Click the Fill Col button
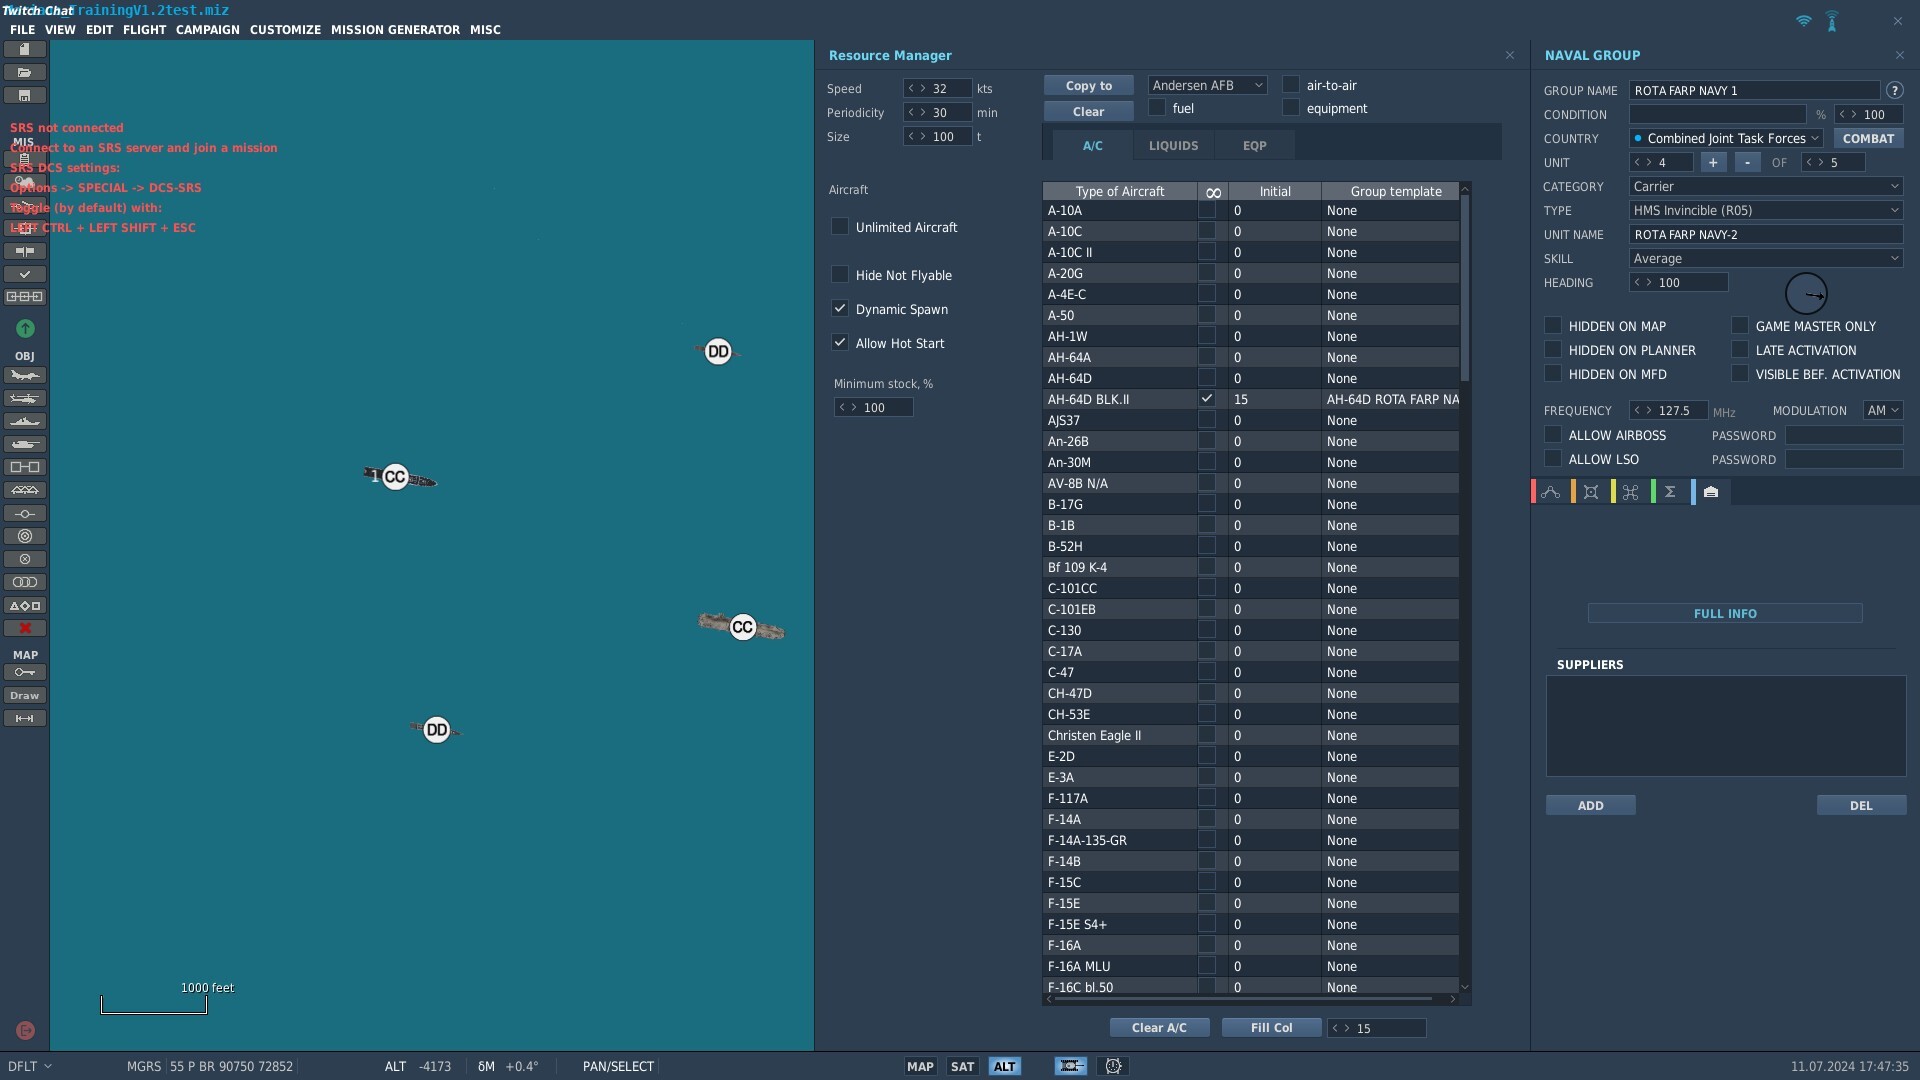The height and width of the screenshot is (1080, 1920). (x=1271, y=1028)
